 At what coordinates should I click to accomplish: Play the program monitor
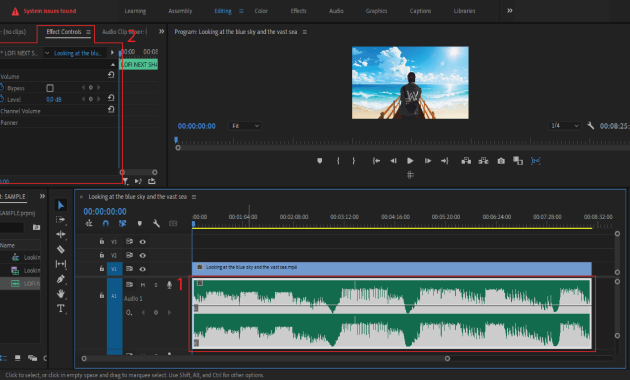coord(410,161)
